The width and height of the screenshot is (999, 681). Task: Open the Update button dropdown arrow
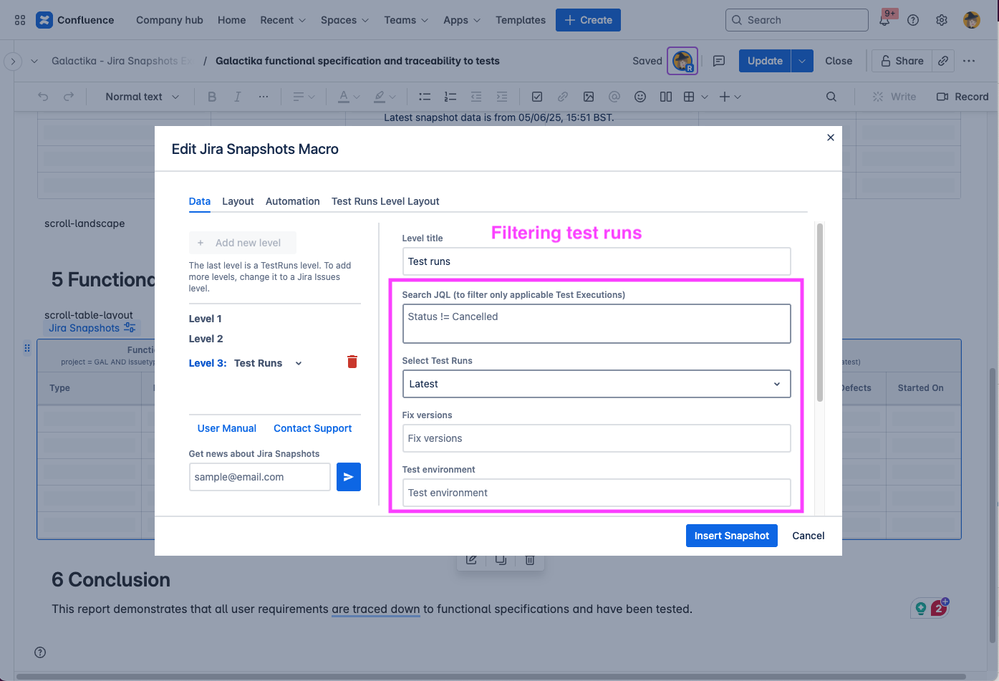click(x=802, y=61)
